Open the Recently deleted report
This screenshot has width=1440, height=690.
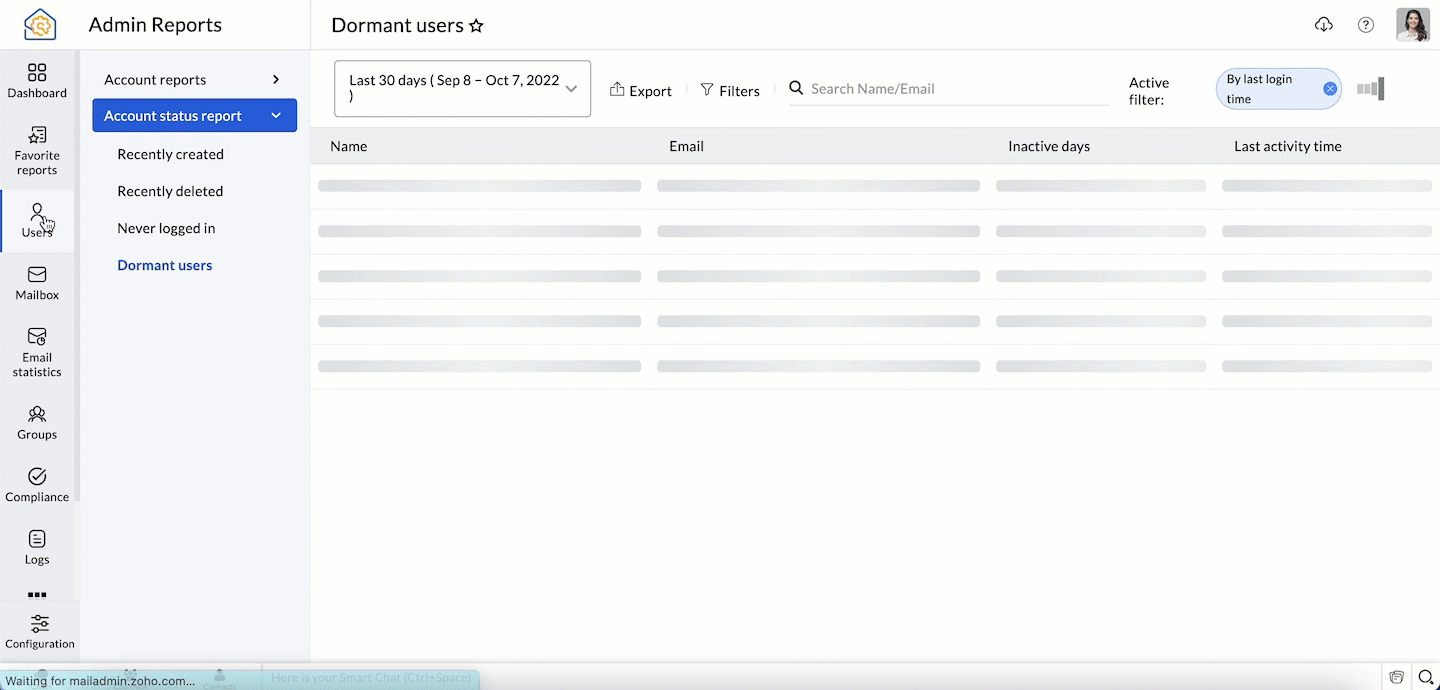170,191
